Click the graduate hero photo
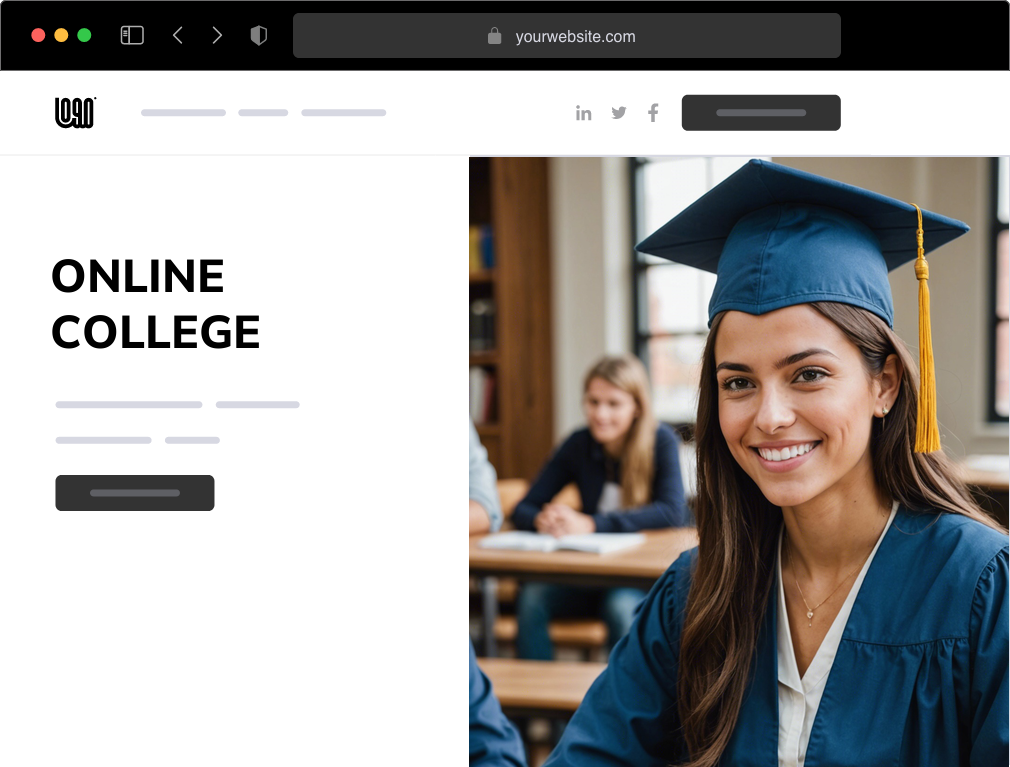The height and width of the screenshot is (767, 1010). click(739, 462)
